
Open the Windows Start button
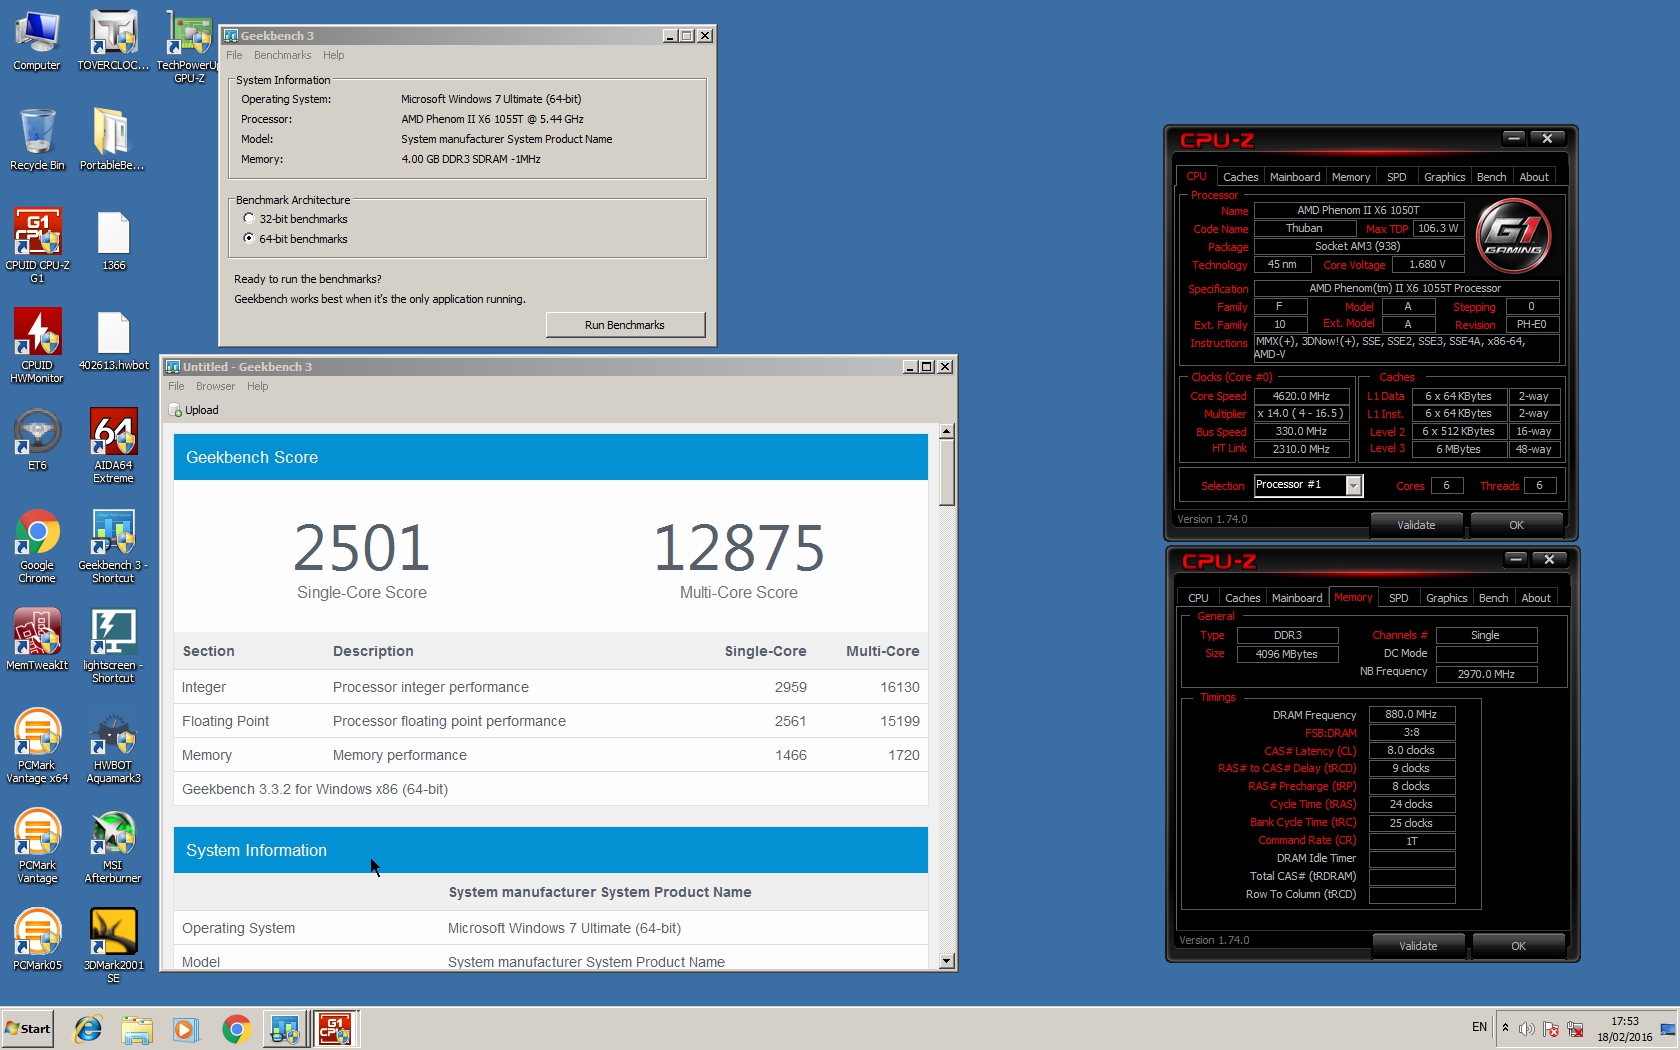(28, 1029)
